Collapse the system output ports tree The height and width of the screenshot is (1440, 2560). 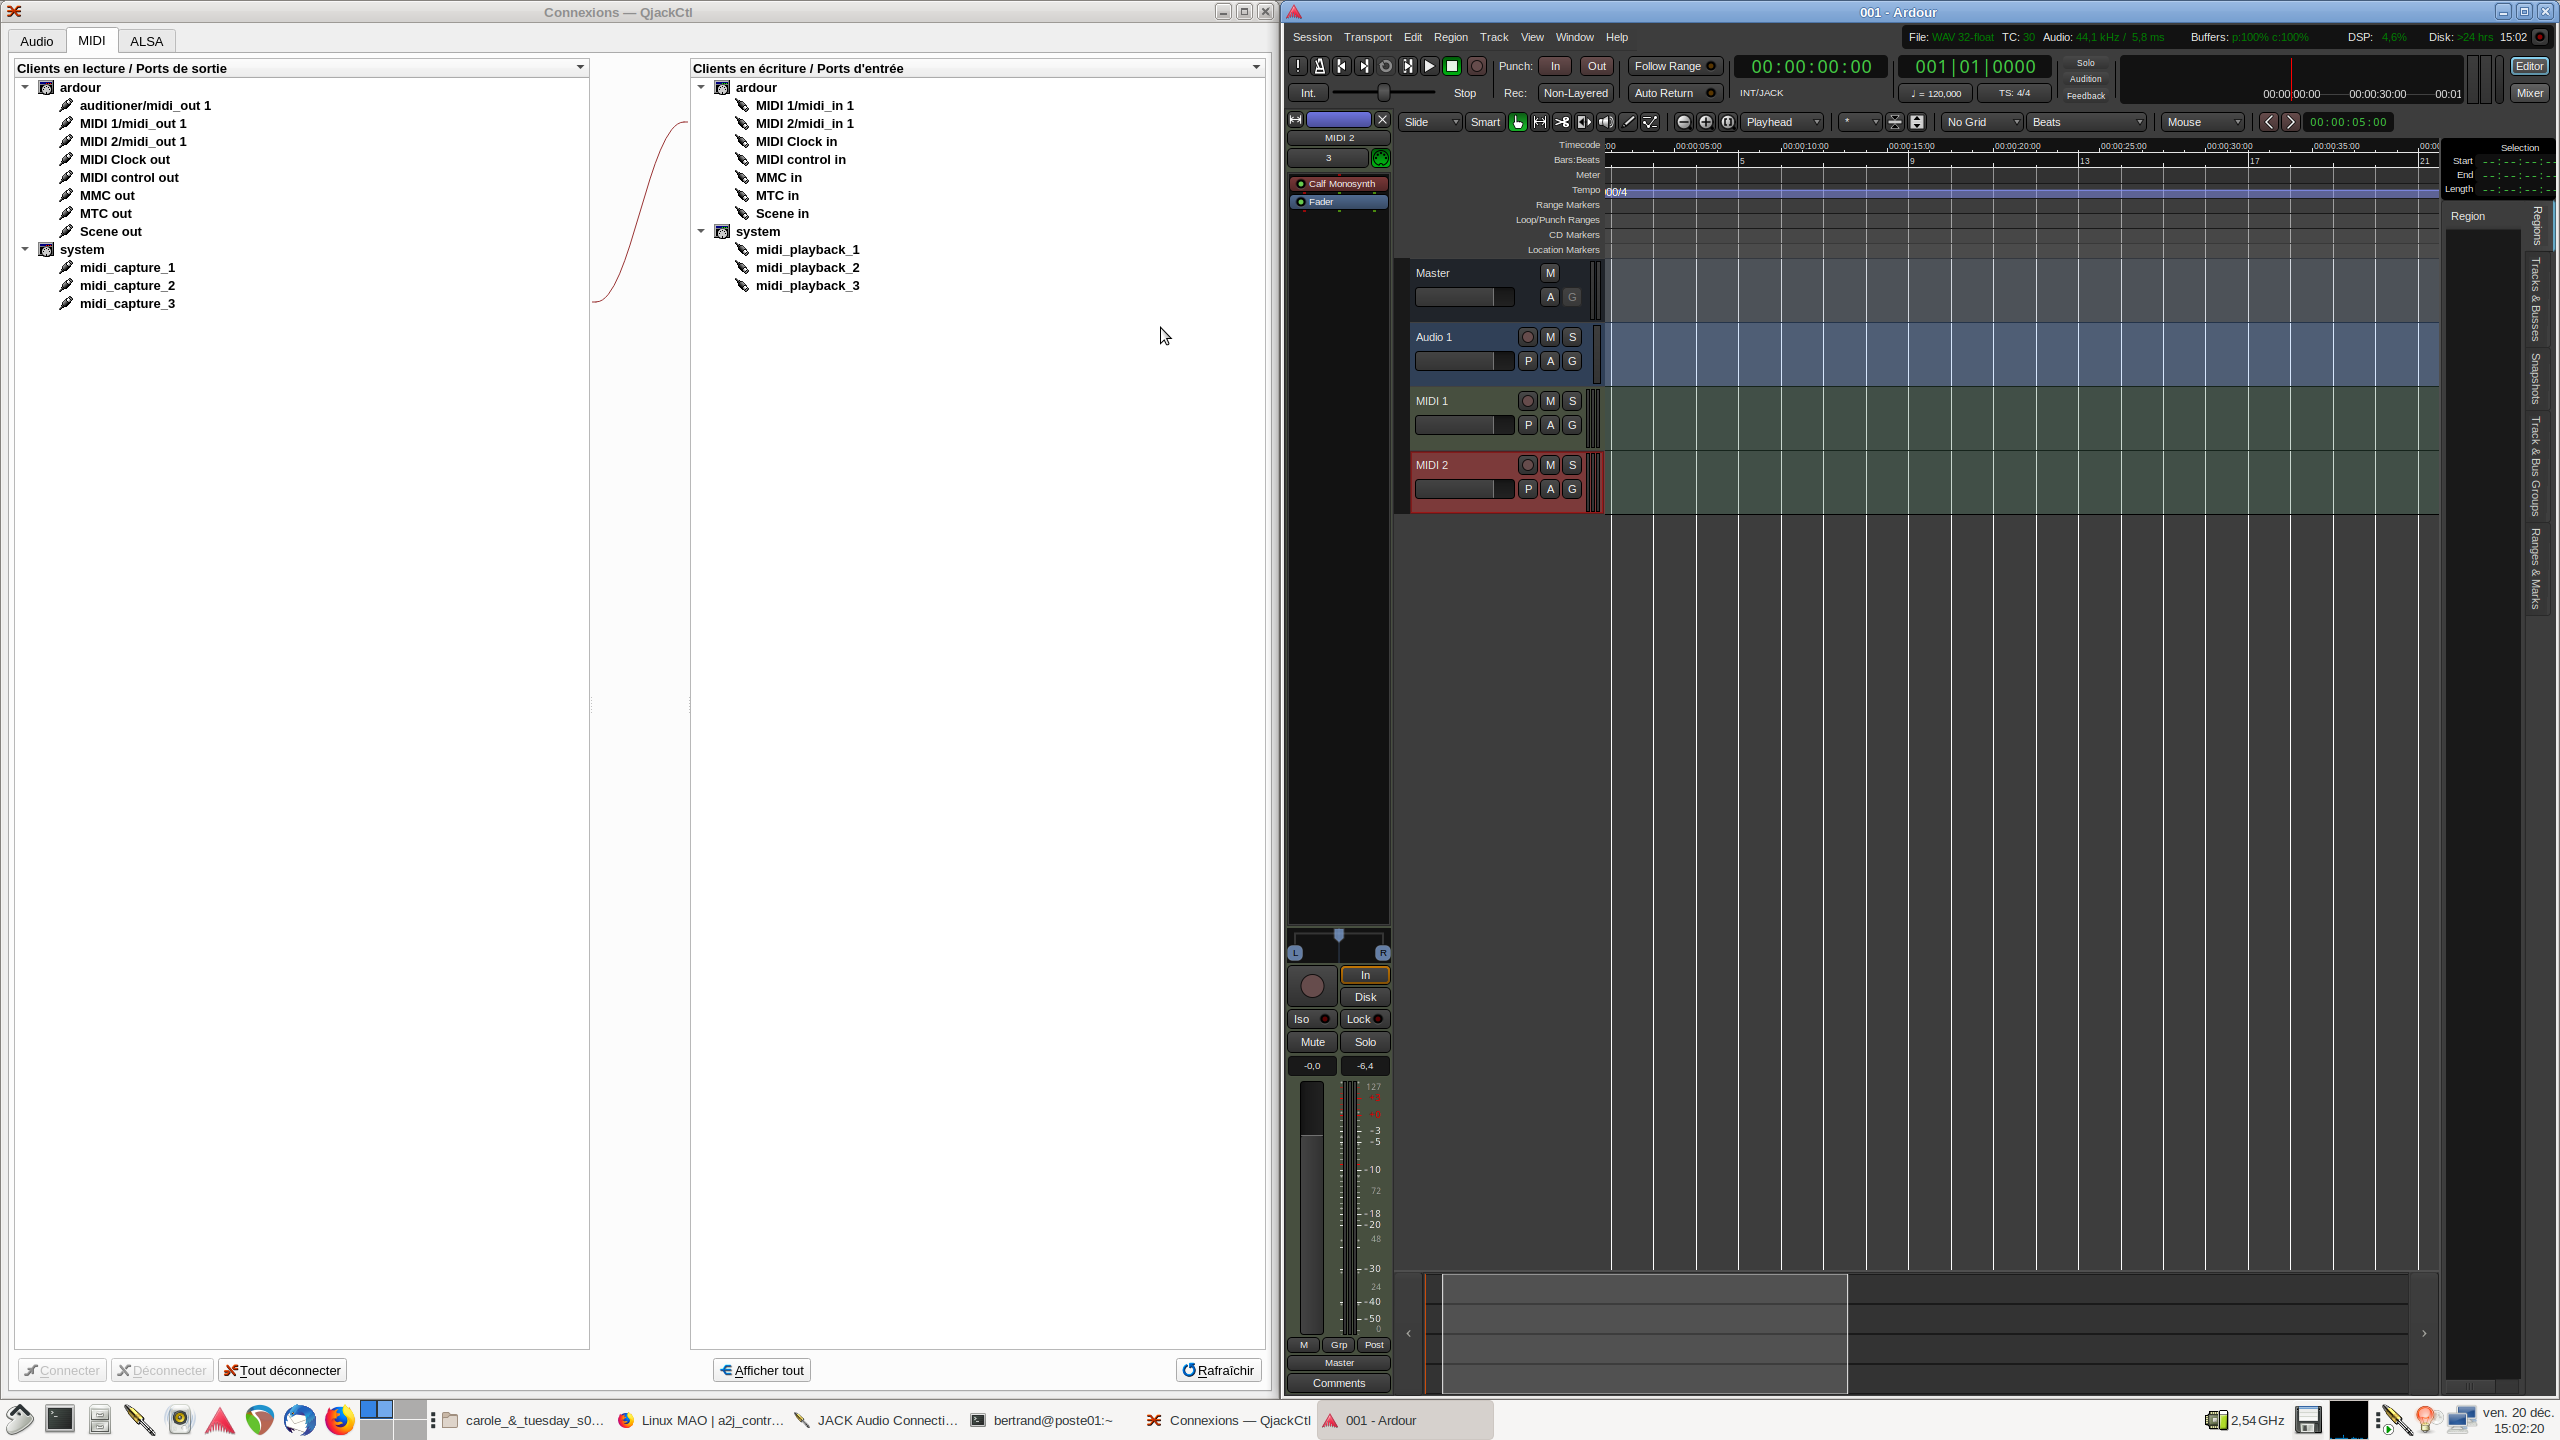(x=25, y=249)
